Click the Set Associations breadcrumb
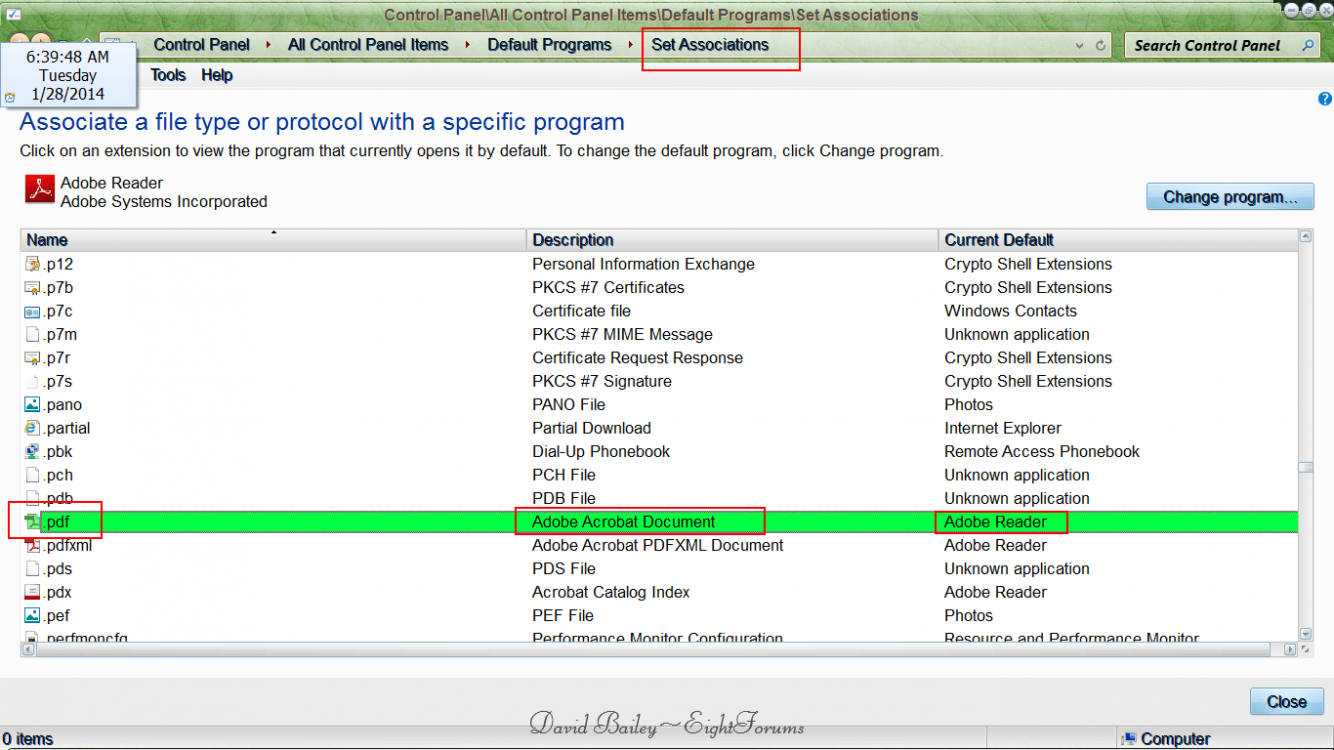 [710, 45]
